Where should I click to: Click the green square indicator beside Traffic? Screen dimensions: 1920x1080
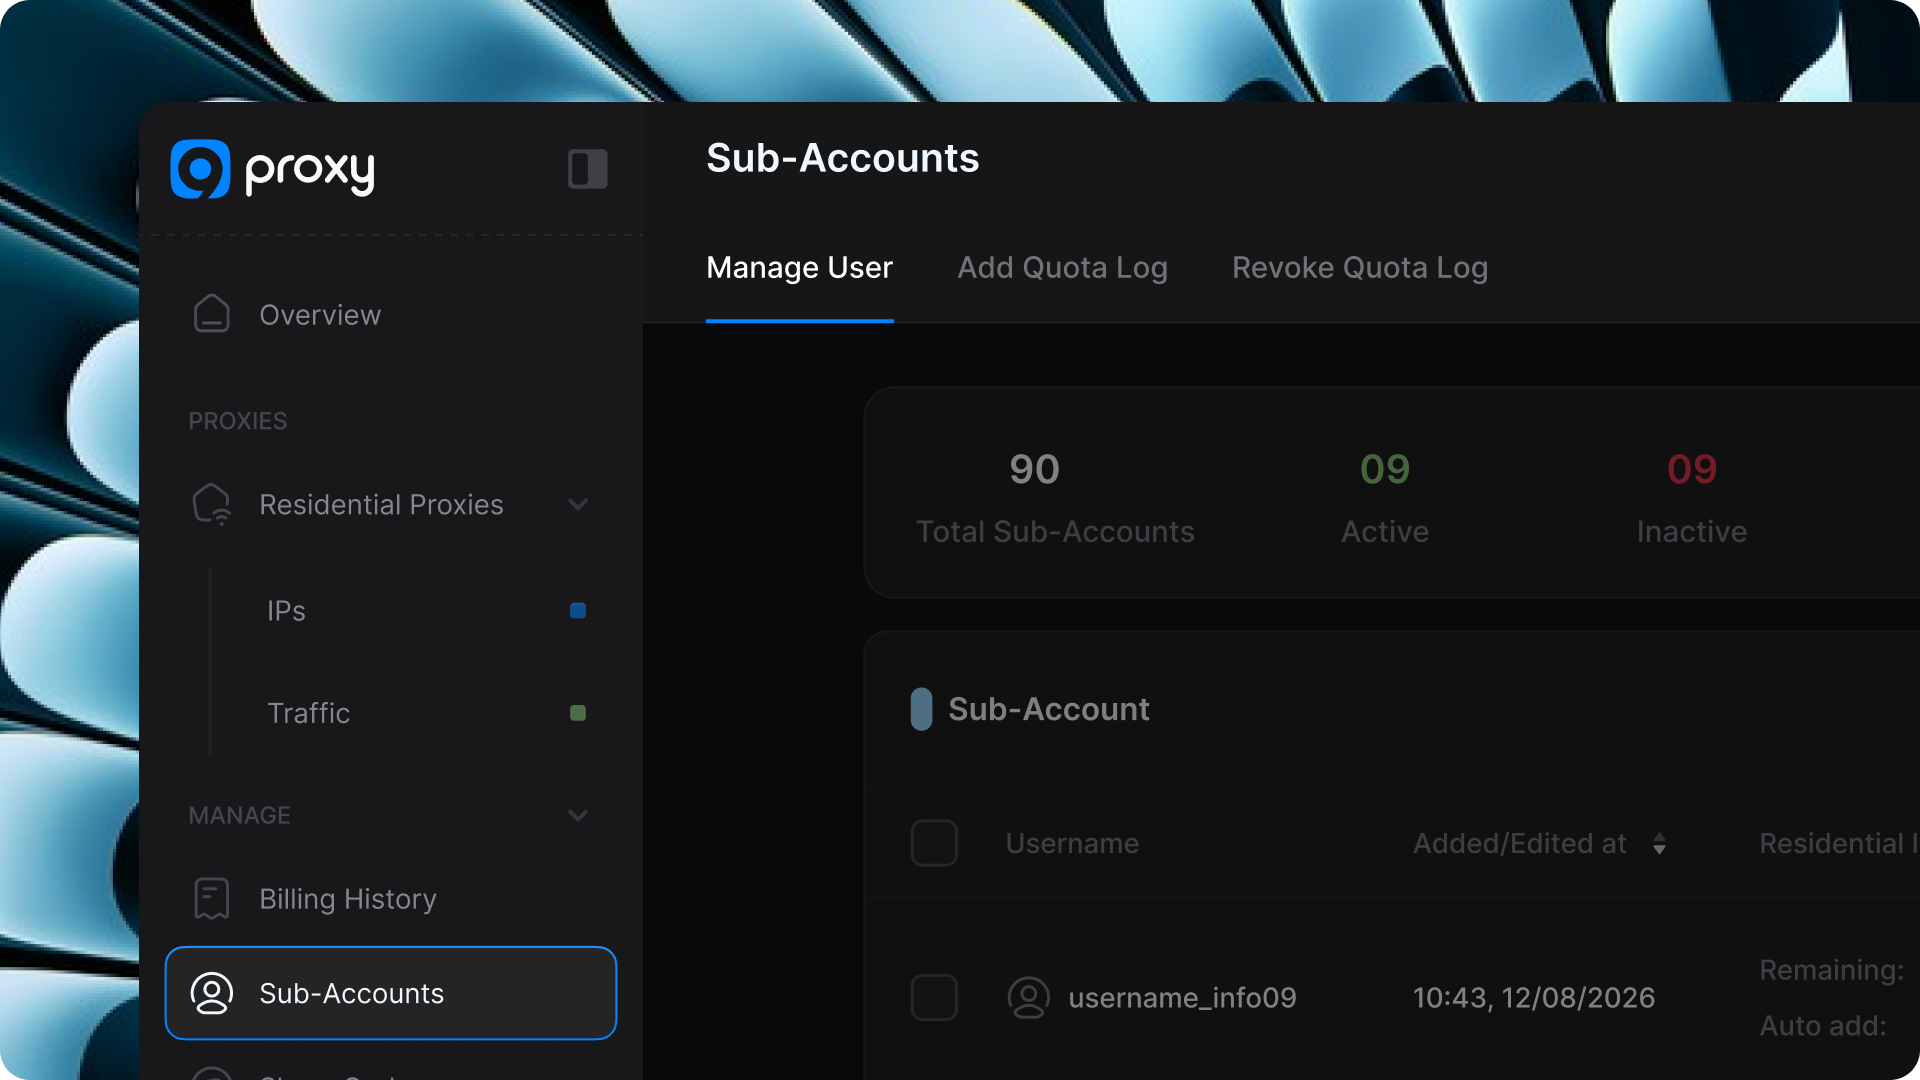(x=578, y=713)
